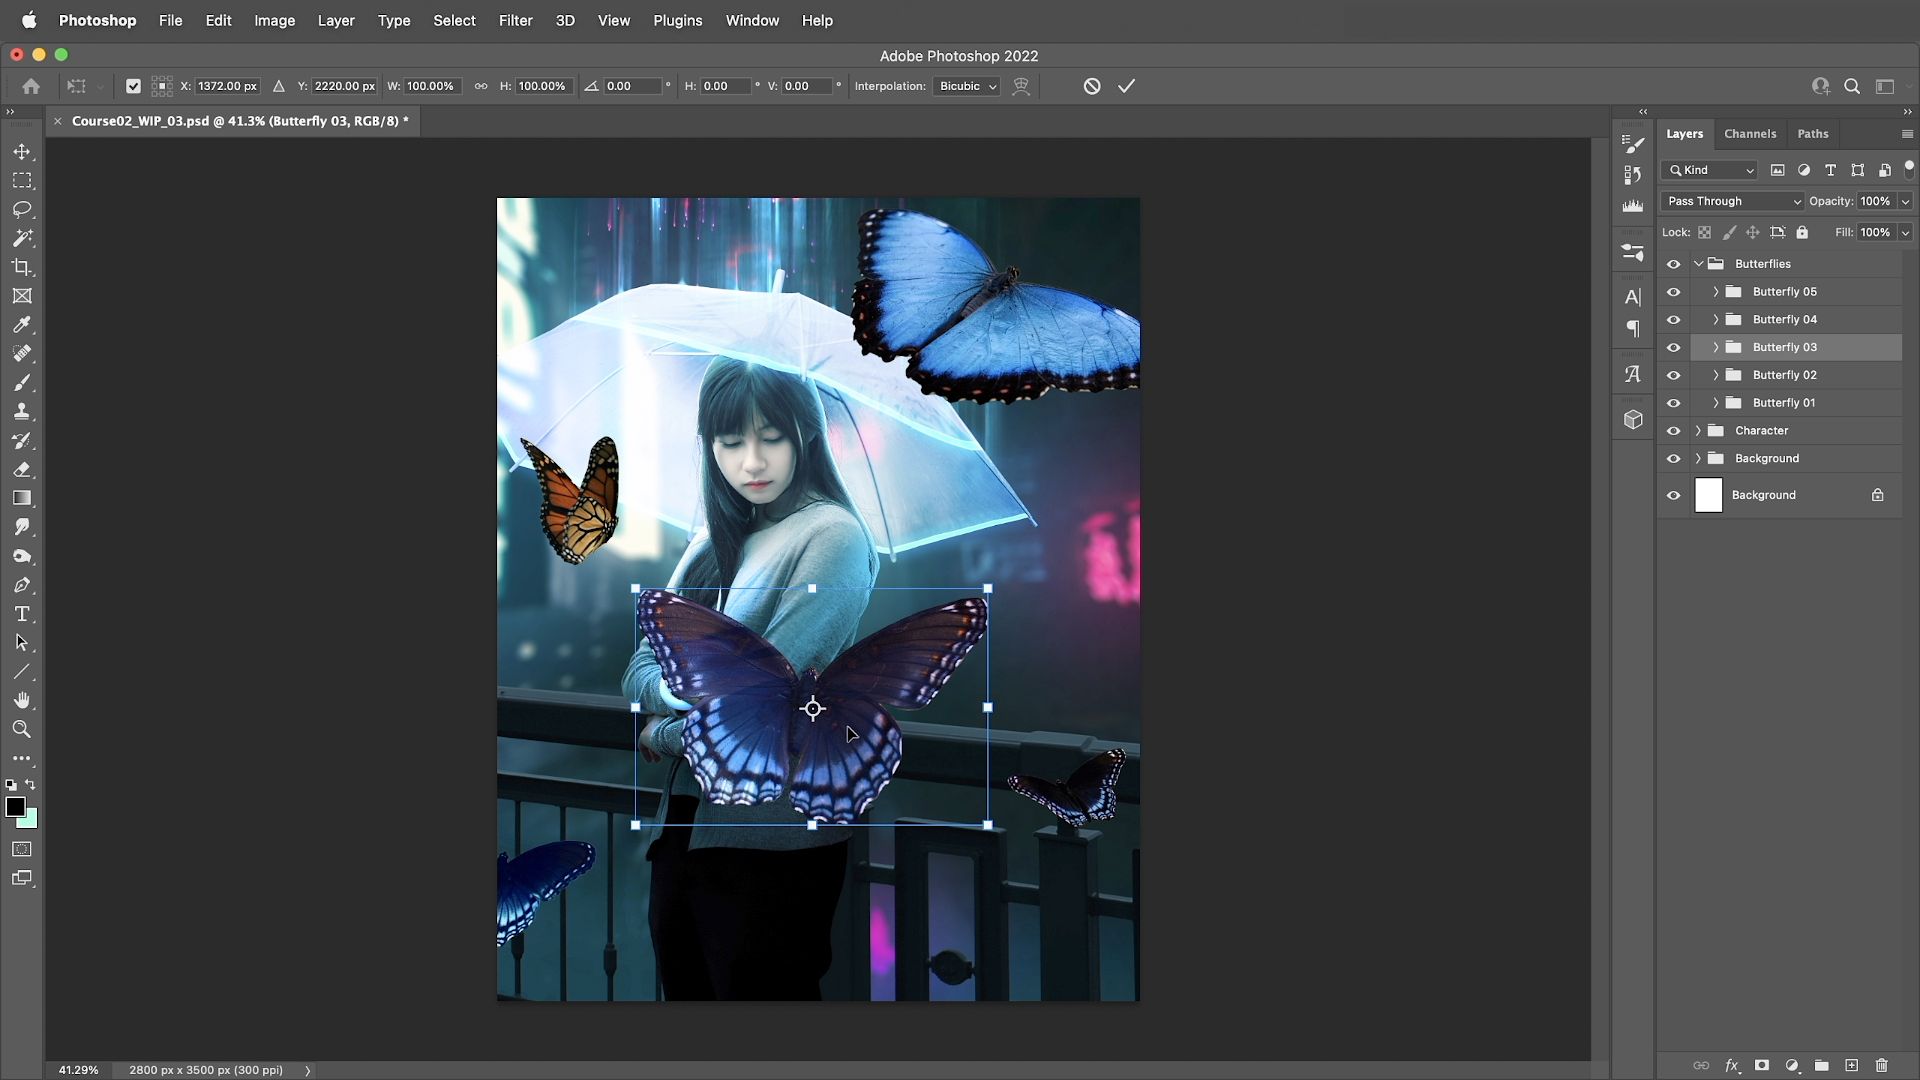
Task: Toggle visibility of the Character group
Action: (x=1673, y=431)
